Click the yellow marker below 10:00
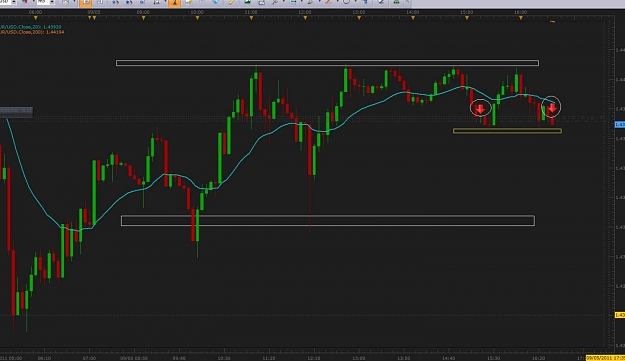This screenshot has height=361, width=625. (x=197, y=18)
